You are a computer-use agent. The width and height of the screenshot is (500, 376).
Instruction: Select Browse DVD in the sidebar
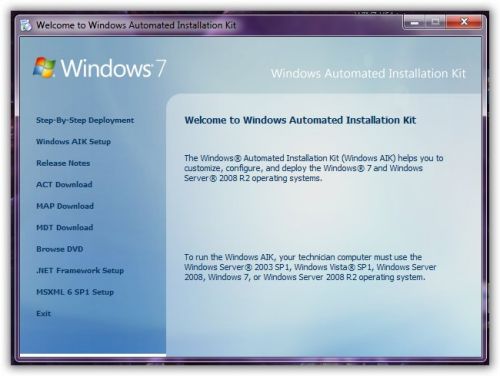tap(60, 249)
